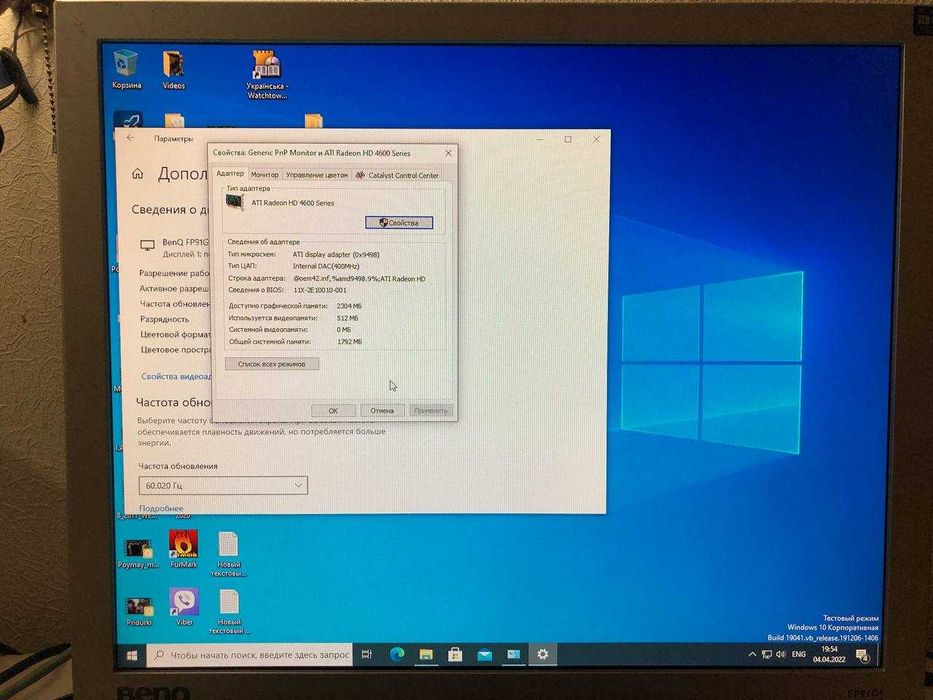933x700 pixels.
Task: Click the 1792 МБ shared system memory value
Action: tap(349, 342)
